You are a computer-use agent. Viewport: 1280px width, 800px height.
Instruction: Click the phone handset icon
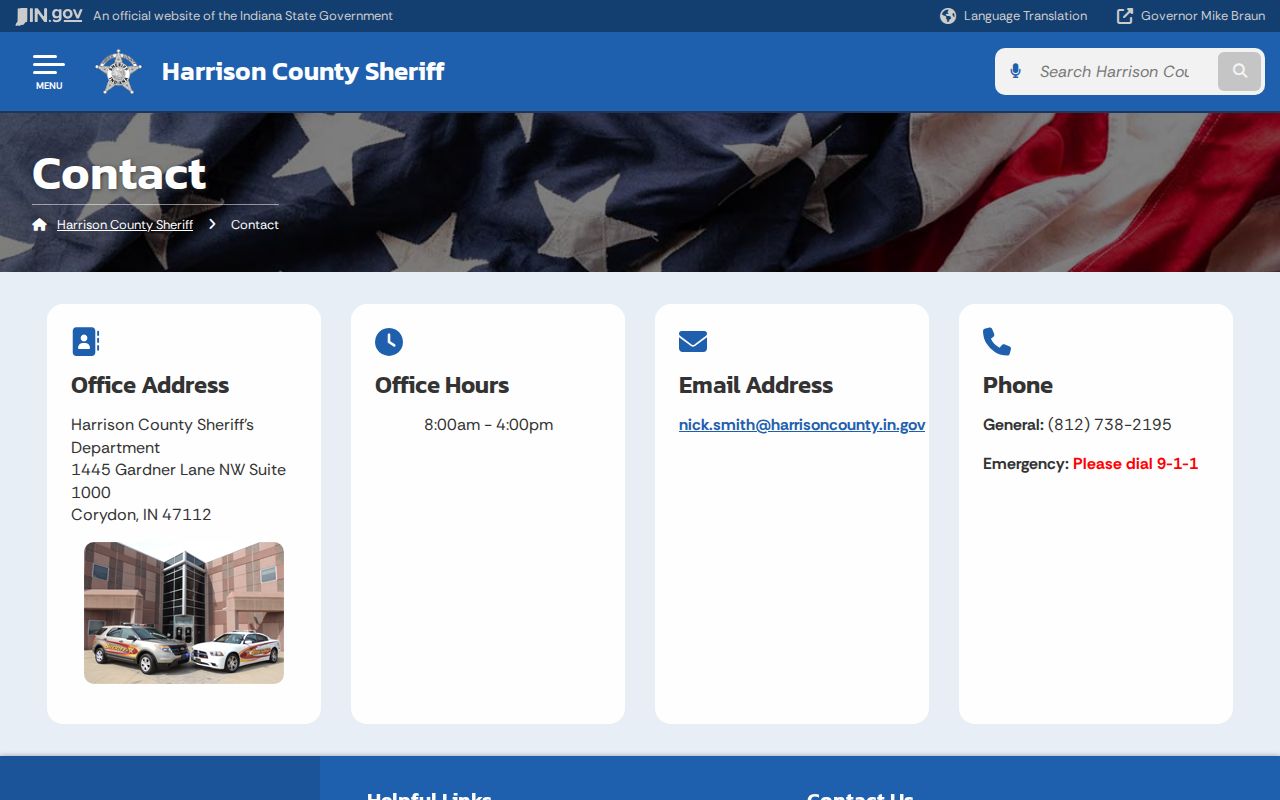click(997, 342)
